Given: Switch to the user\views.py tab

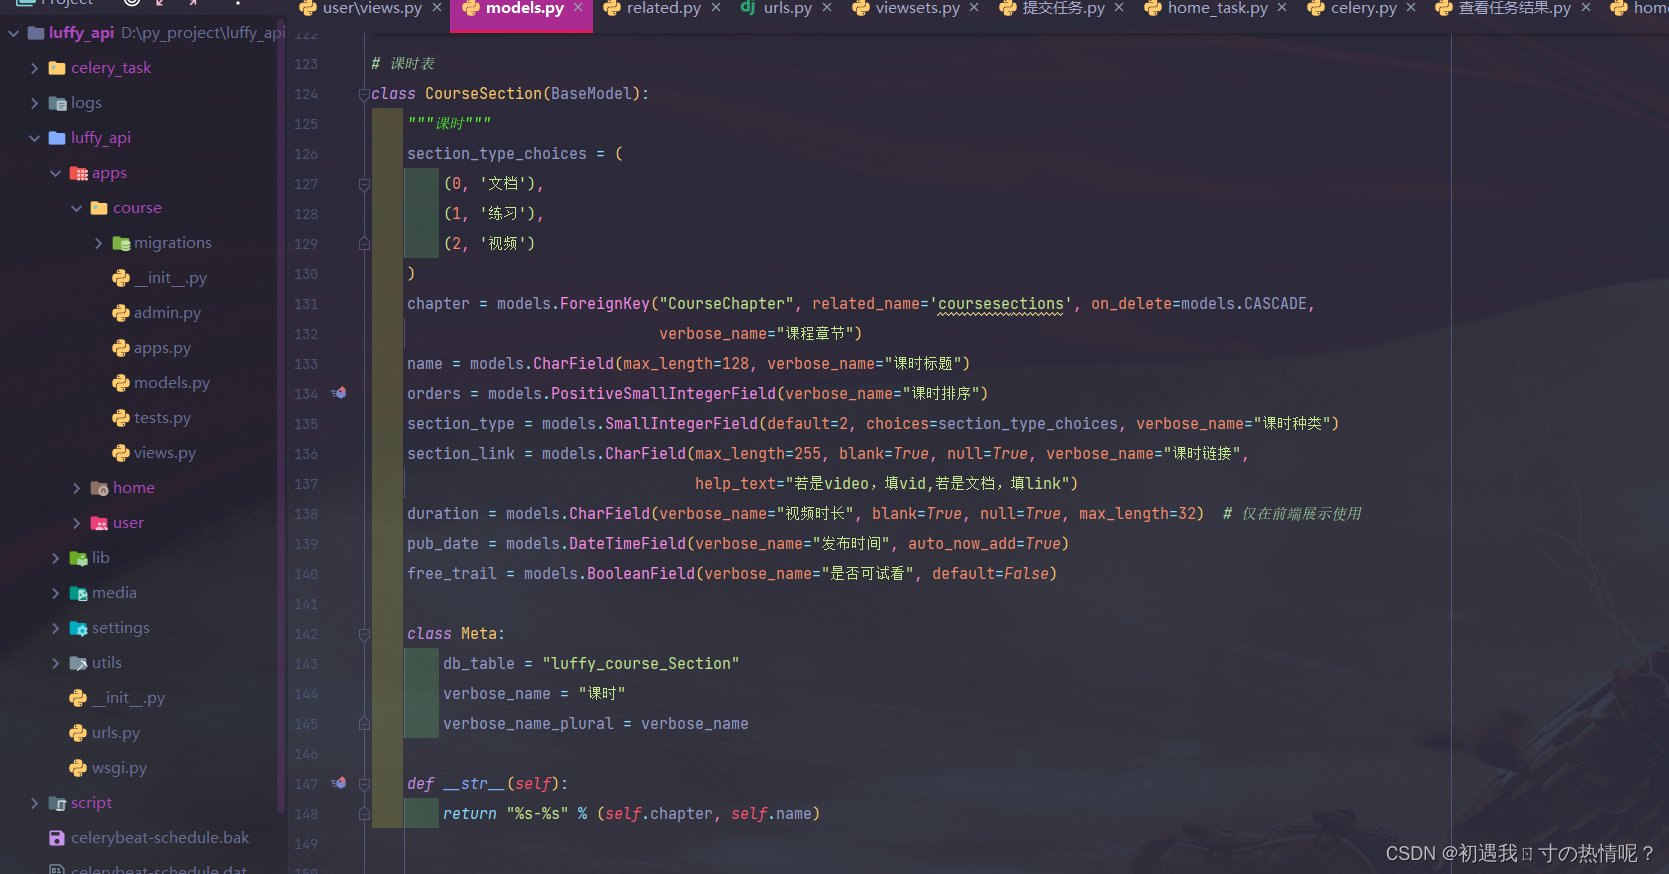Looking at the screenshot, I should [372, 8].
